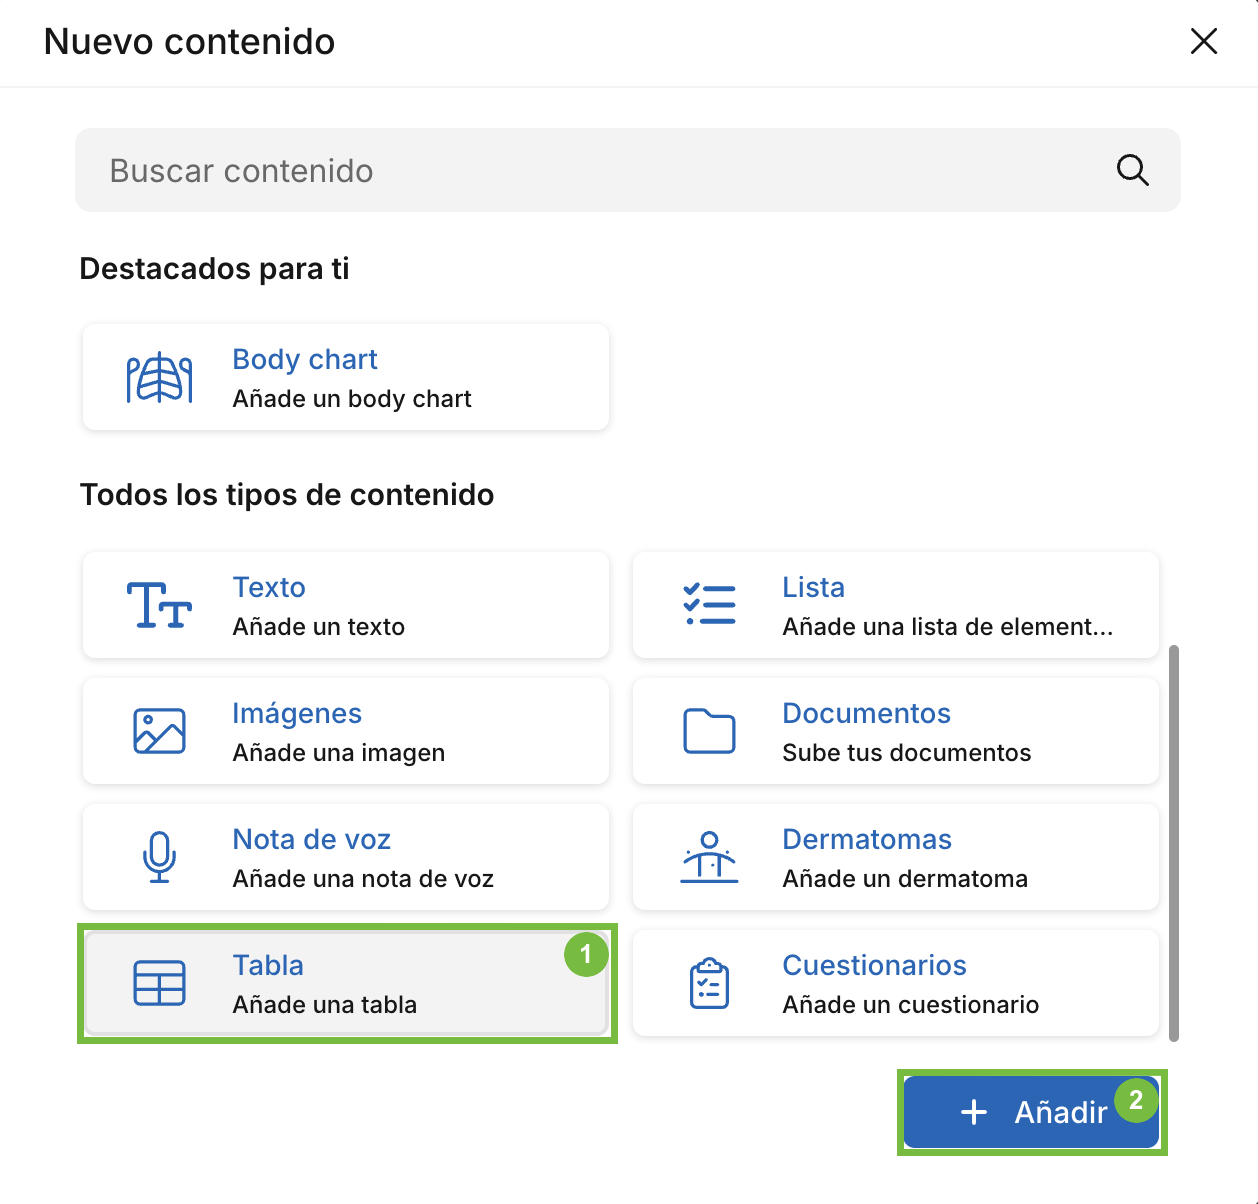This screenshot has height=1204, width=1258.
Task: Click the Imágenes picture icon
Action: tap(159, 731)
